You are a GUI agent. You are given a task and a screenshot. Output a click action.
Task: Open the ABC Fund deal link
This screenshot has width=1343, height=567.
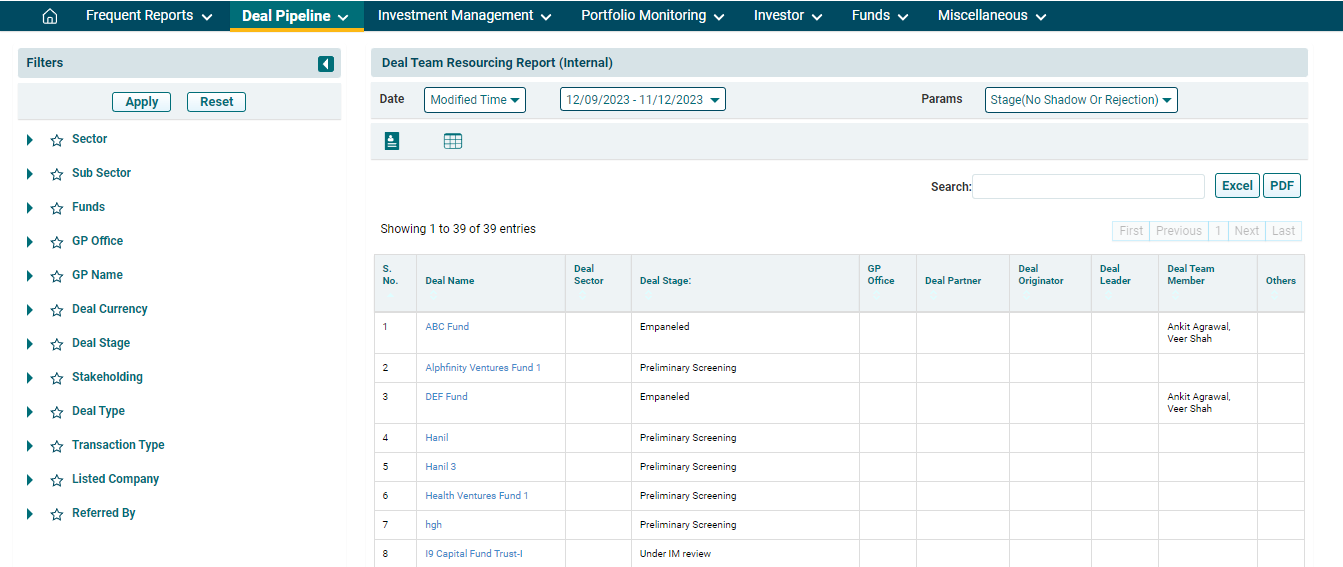pyautogui.click(x=447, y=327)
